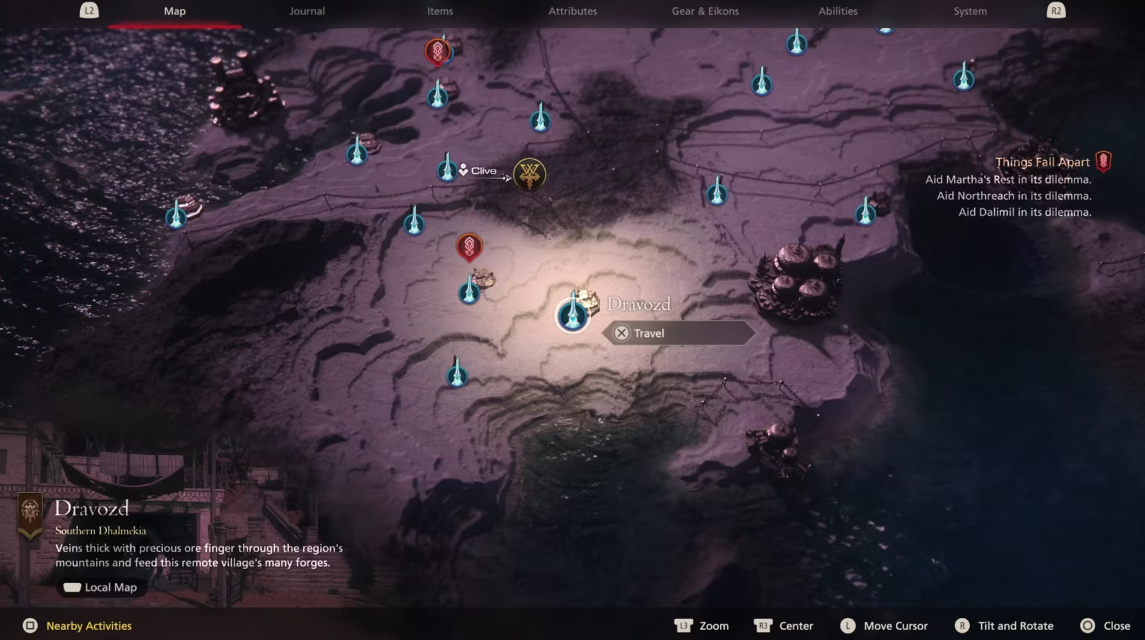Click the gold main quest emblem marker
This screenshot has width=1145, height=640.
(x=529, y=175)
